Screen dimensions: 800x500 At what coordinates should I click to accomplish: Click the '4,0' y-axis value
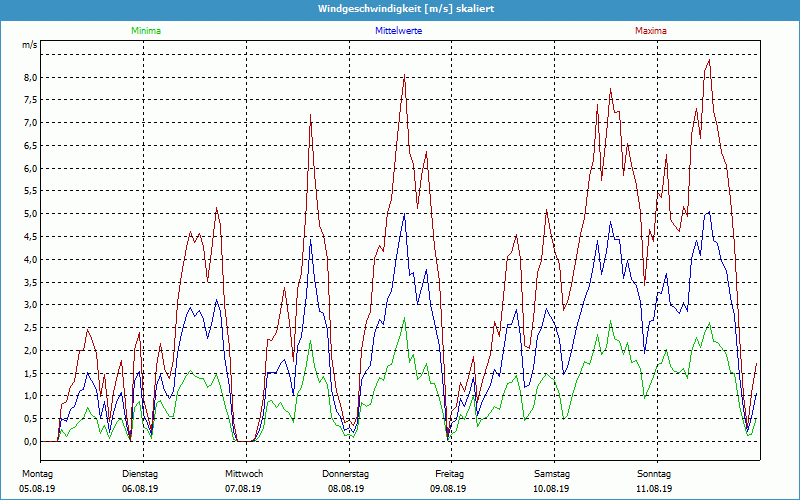31,259
